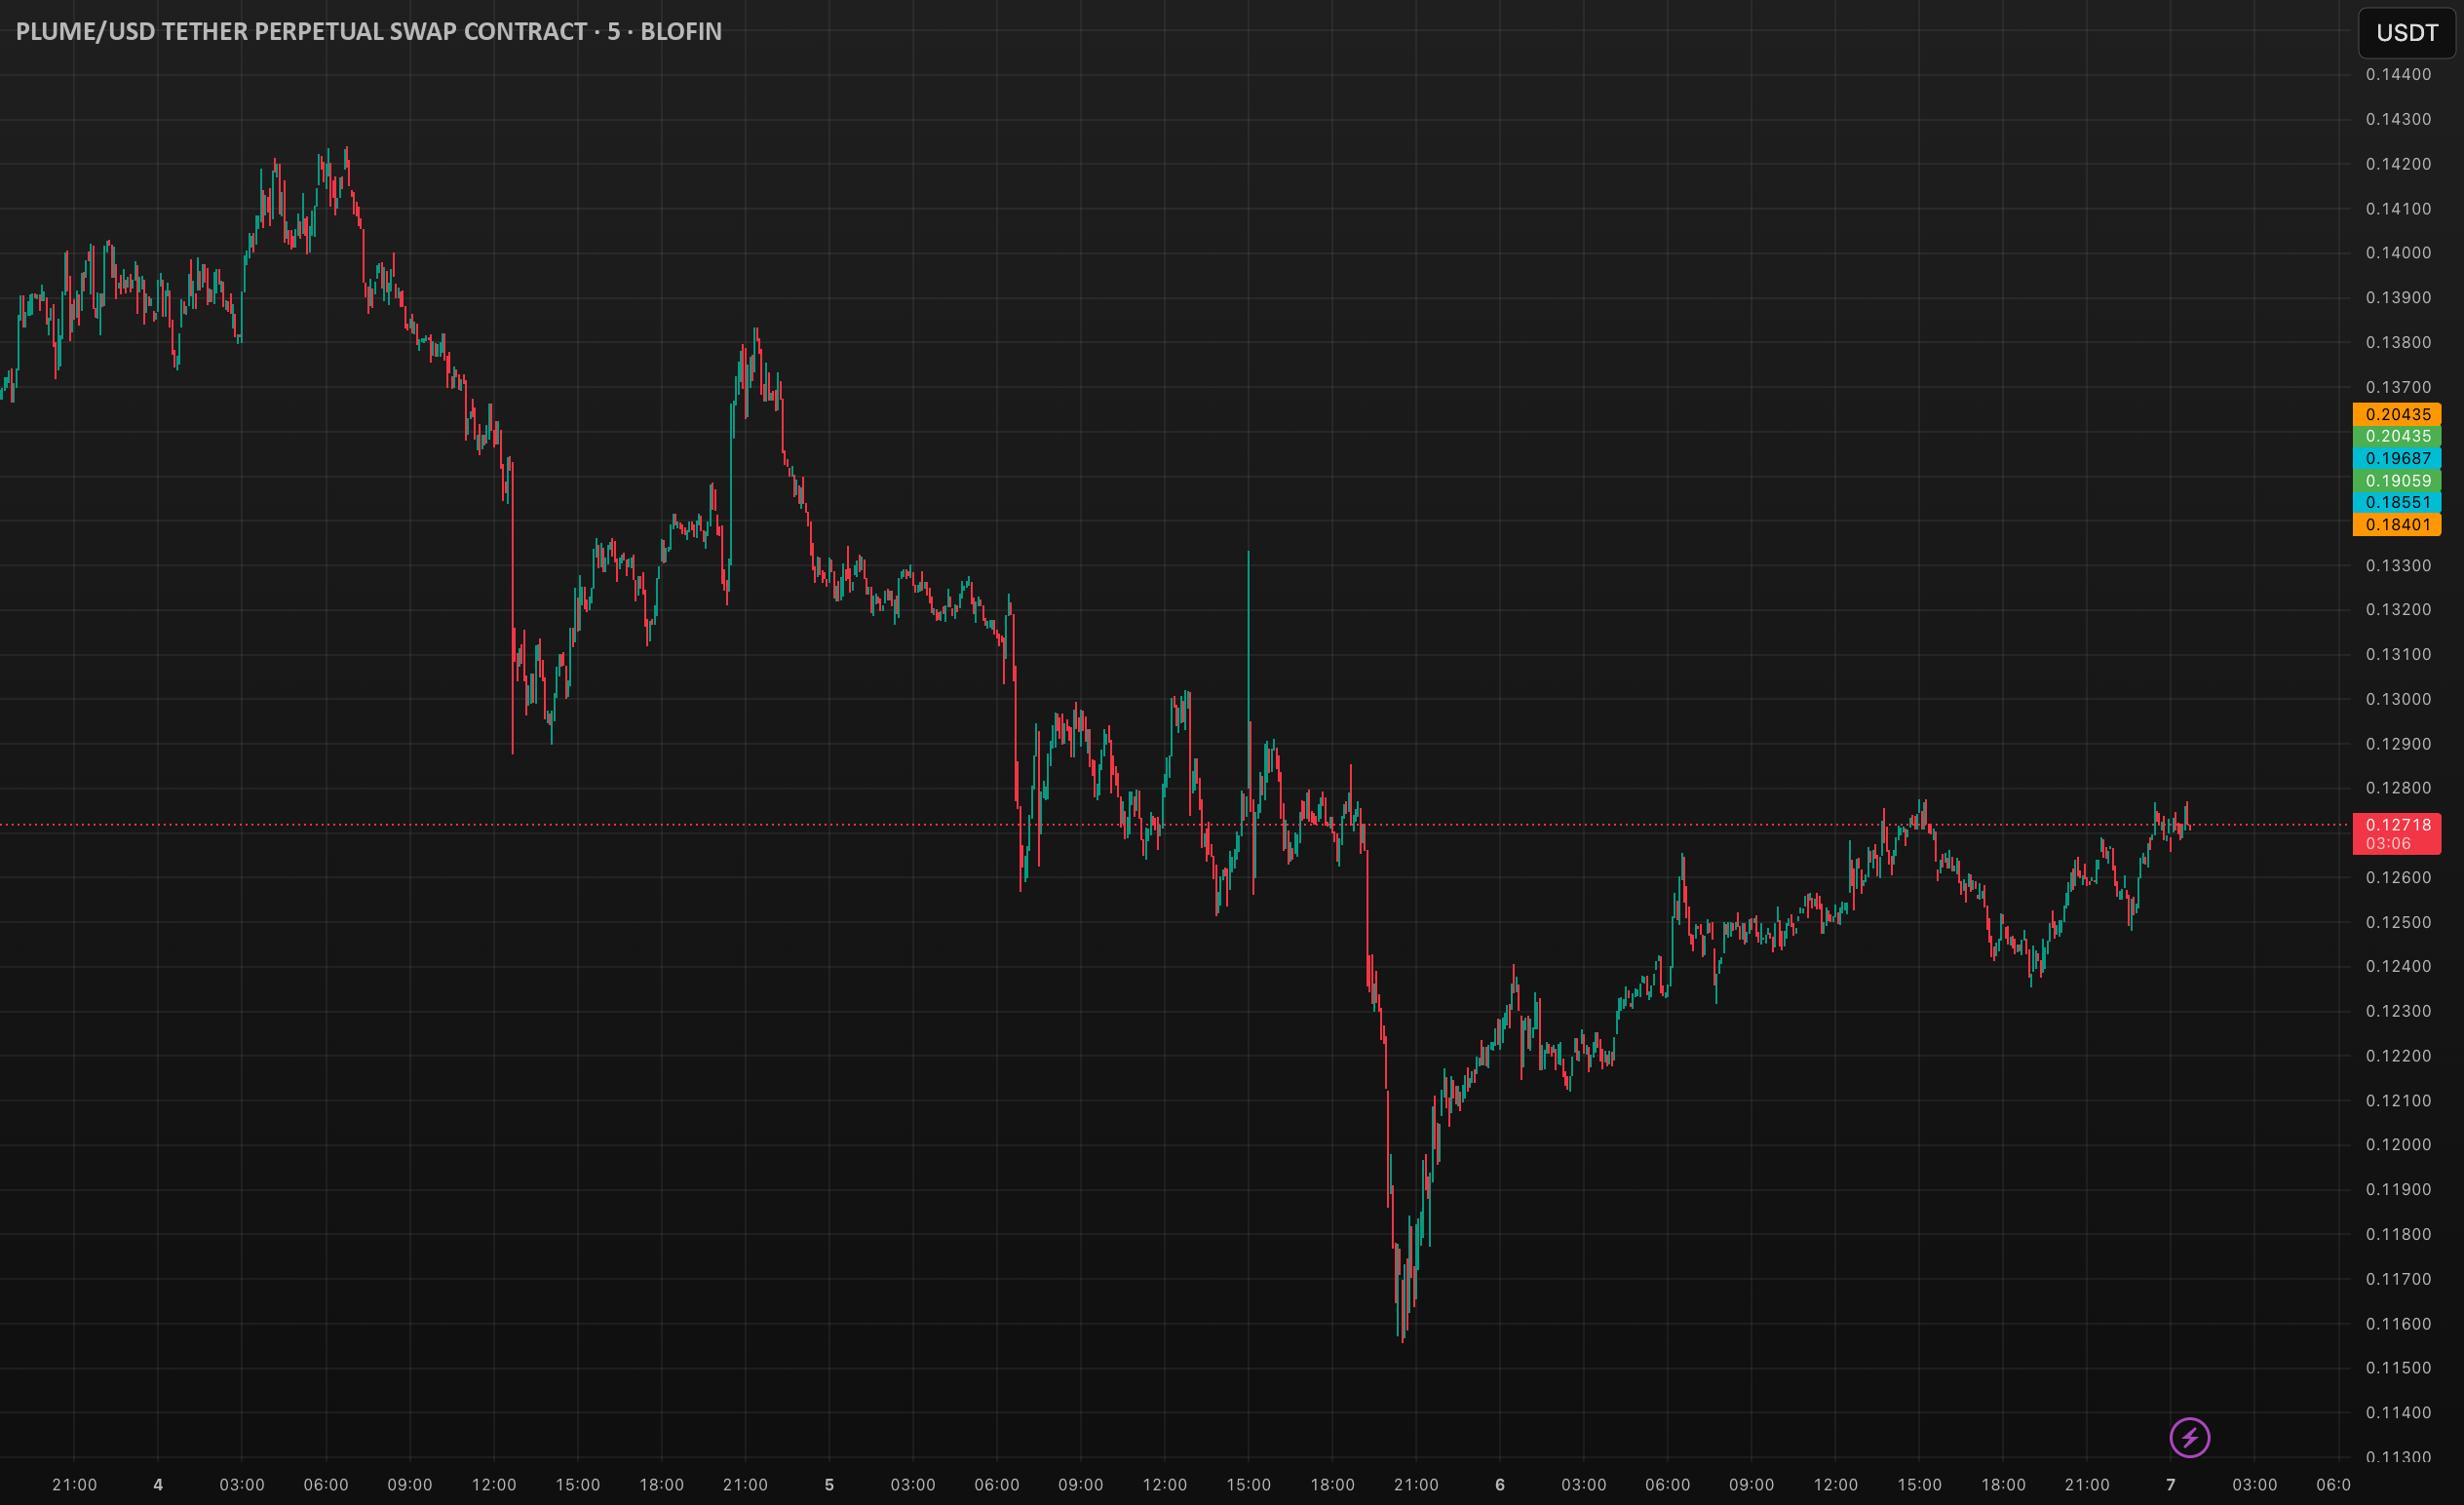This screenshot has height=1505, width=2464.
Task: Open the USDT currency selector
Action: 2406,33
